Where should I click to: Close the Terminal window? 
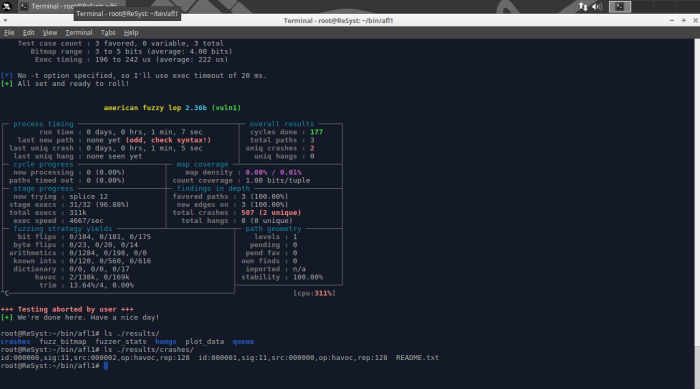pos(695,21)
